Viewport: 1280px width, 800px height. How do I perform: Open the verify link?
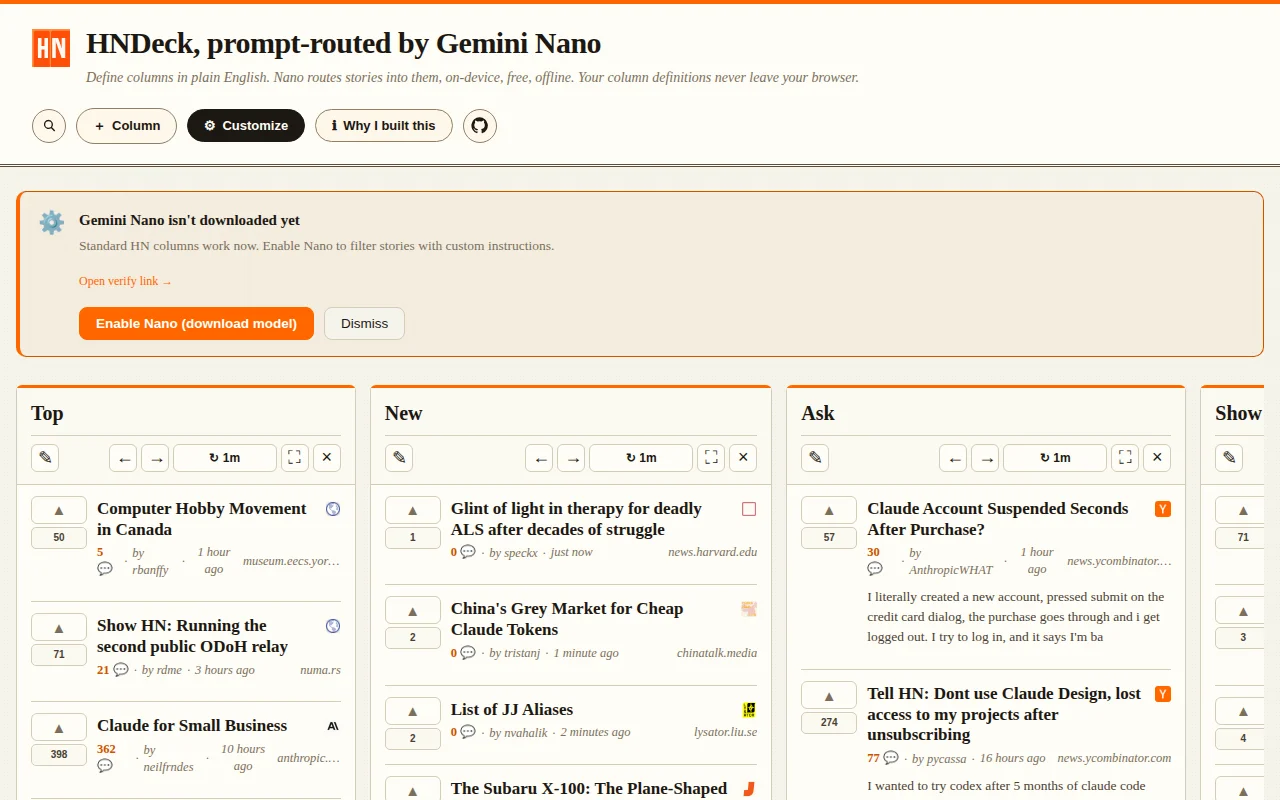pyautogui.click(x=125, y=281)
